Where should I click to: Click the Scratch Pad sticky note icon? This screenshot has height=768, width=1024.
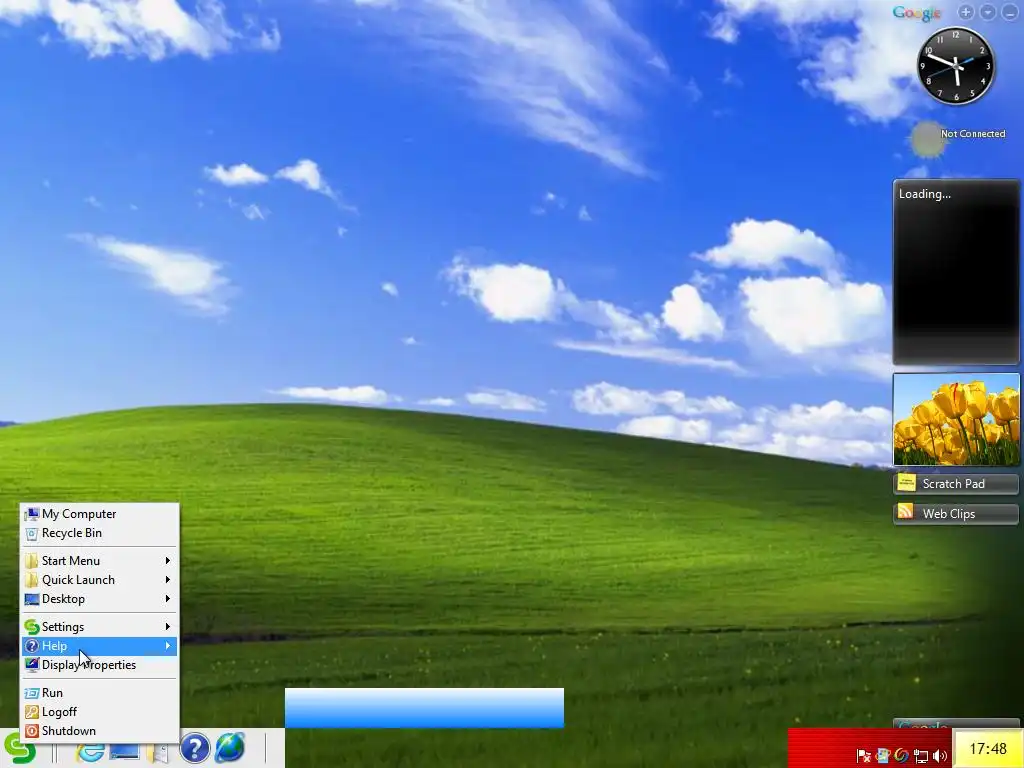click(906, 483)
